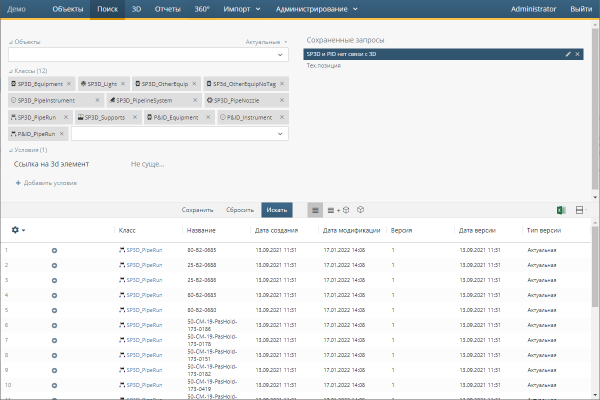
Task: Collapse the Условия section
Action: pyautogui.click(x=11, y=150)
